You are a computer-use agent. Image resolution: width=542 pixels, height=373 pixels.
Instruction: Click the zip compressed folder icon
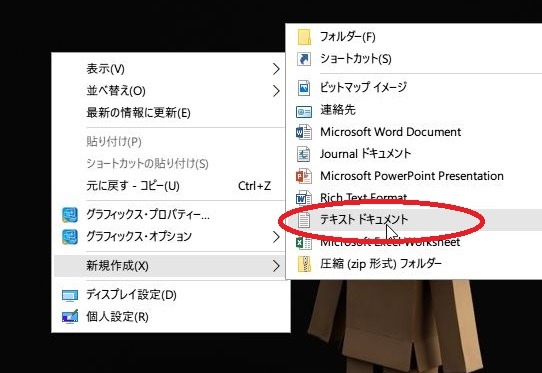(304, 264)
